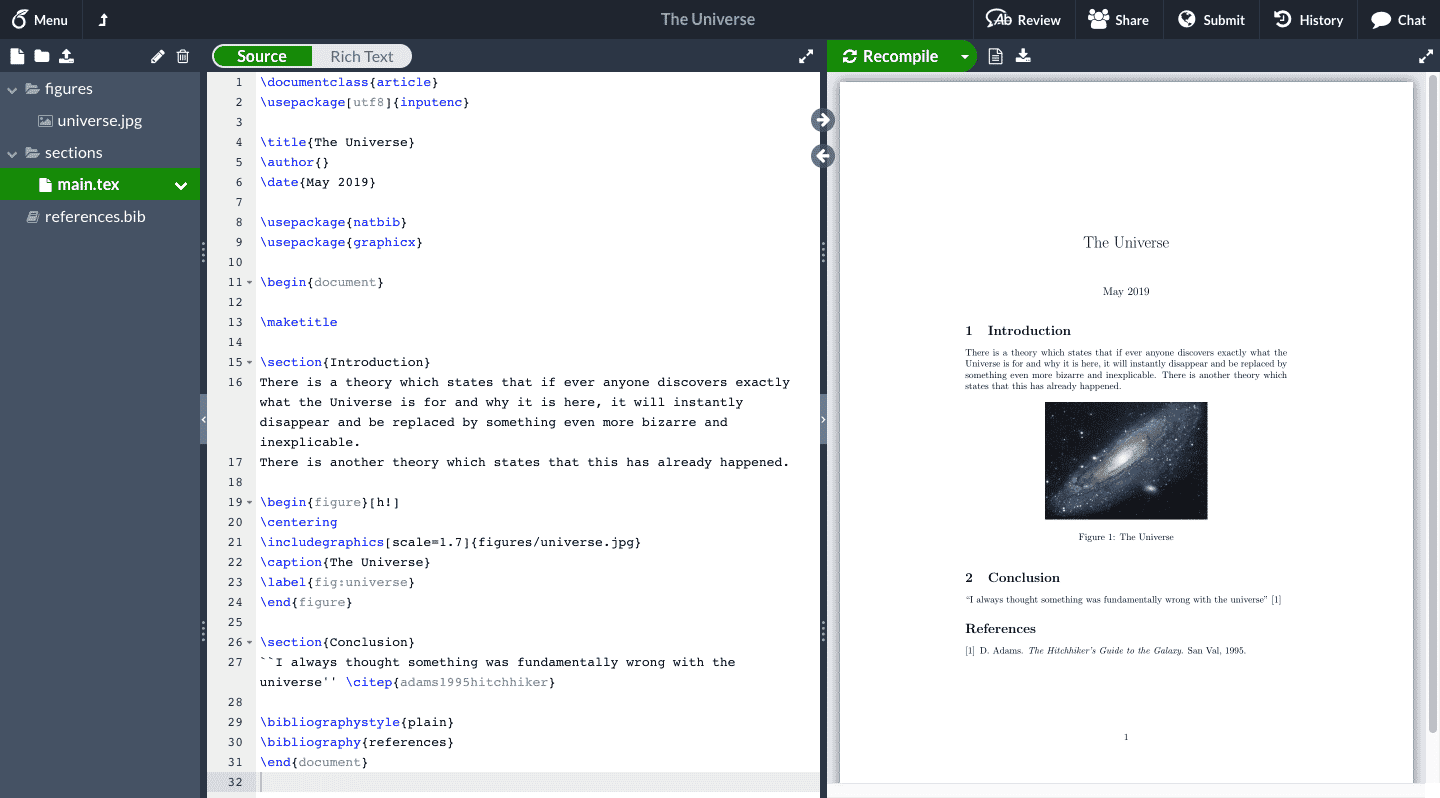Create a new file in the project
Image resolution: width=1440 pixels, height=798 pixels.
pos(16,56)
